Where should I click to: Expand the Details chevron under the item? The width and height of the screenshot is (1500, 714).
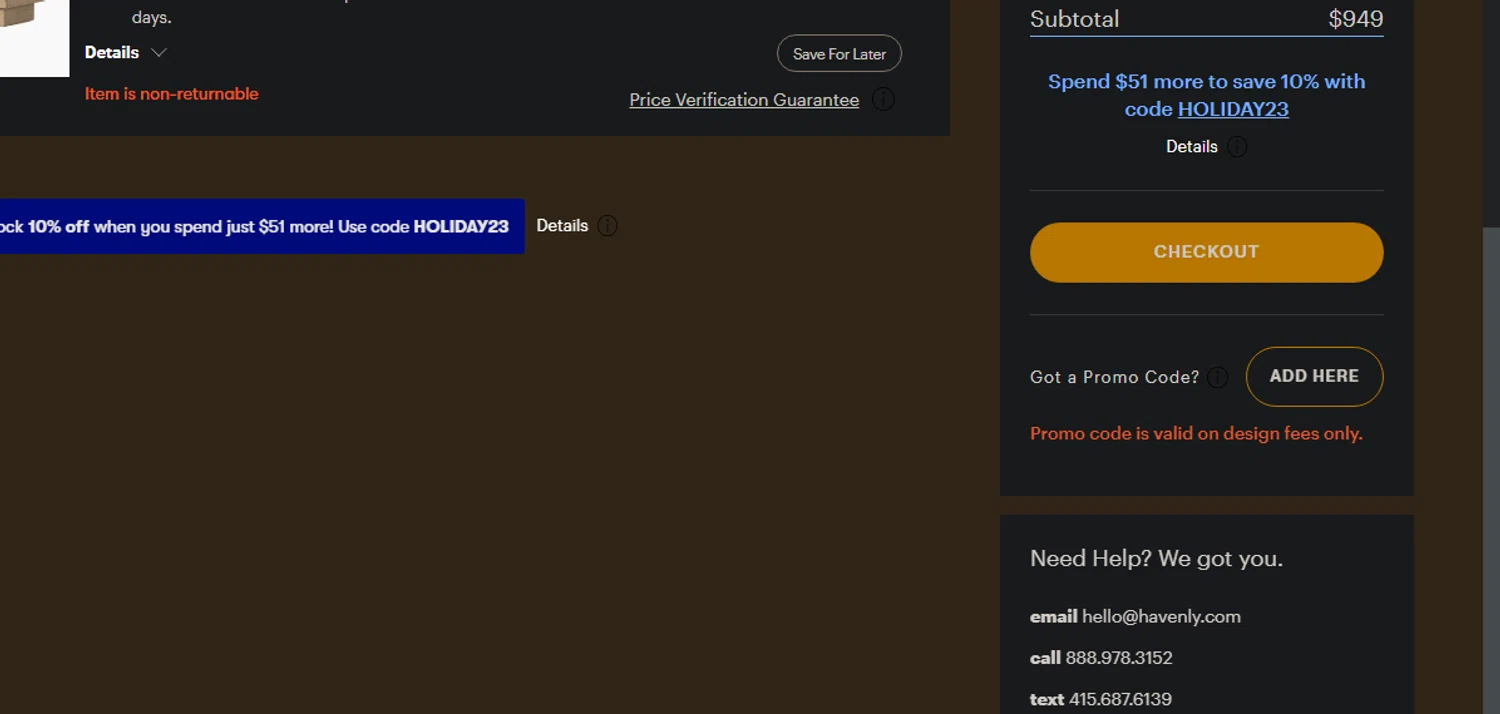point(158,52)
